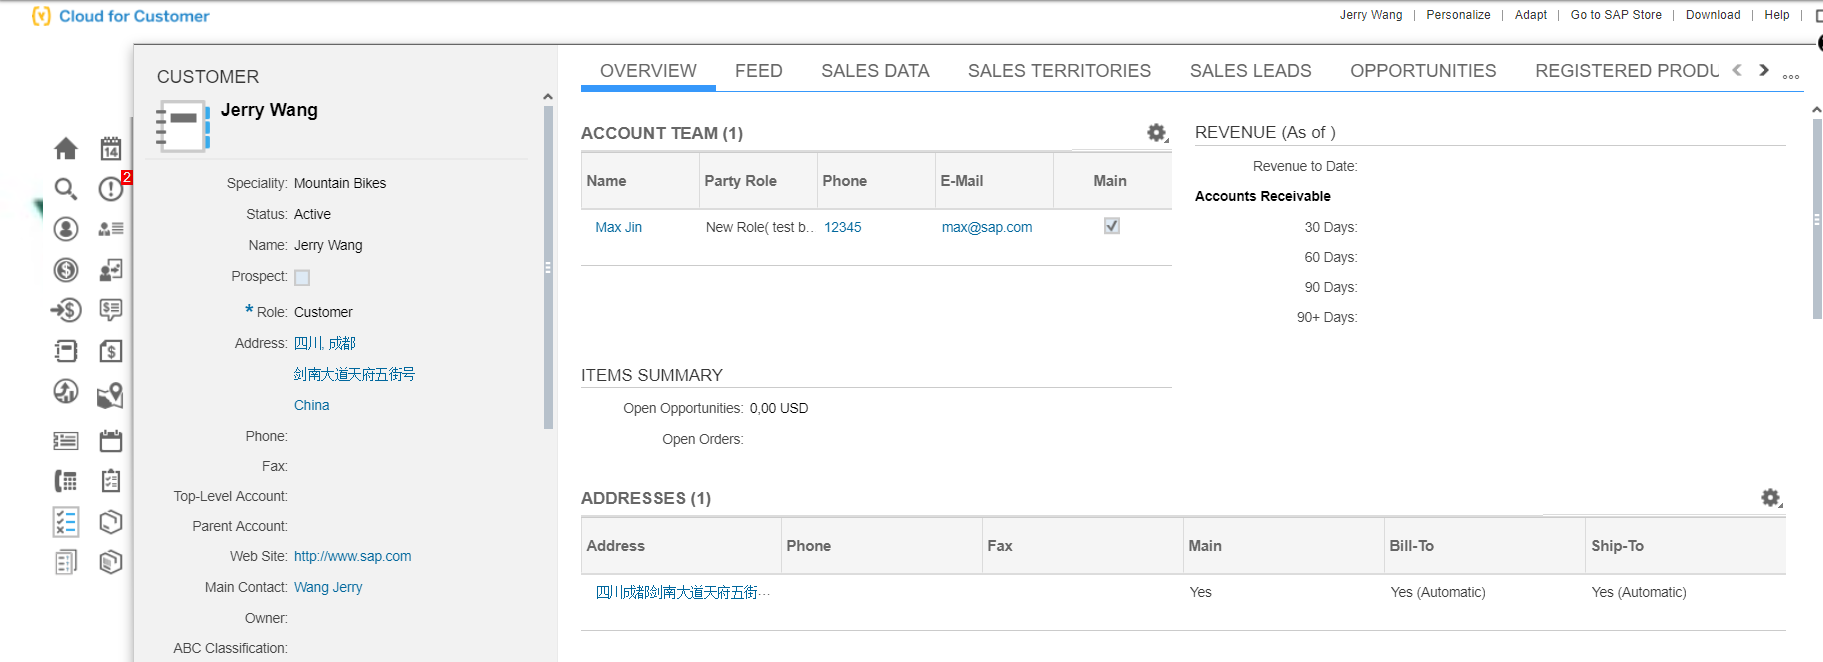Open the http://www.sap.com web site link
This screenshot has height=662, width=1823.
(x=352, y=556)
